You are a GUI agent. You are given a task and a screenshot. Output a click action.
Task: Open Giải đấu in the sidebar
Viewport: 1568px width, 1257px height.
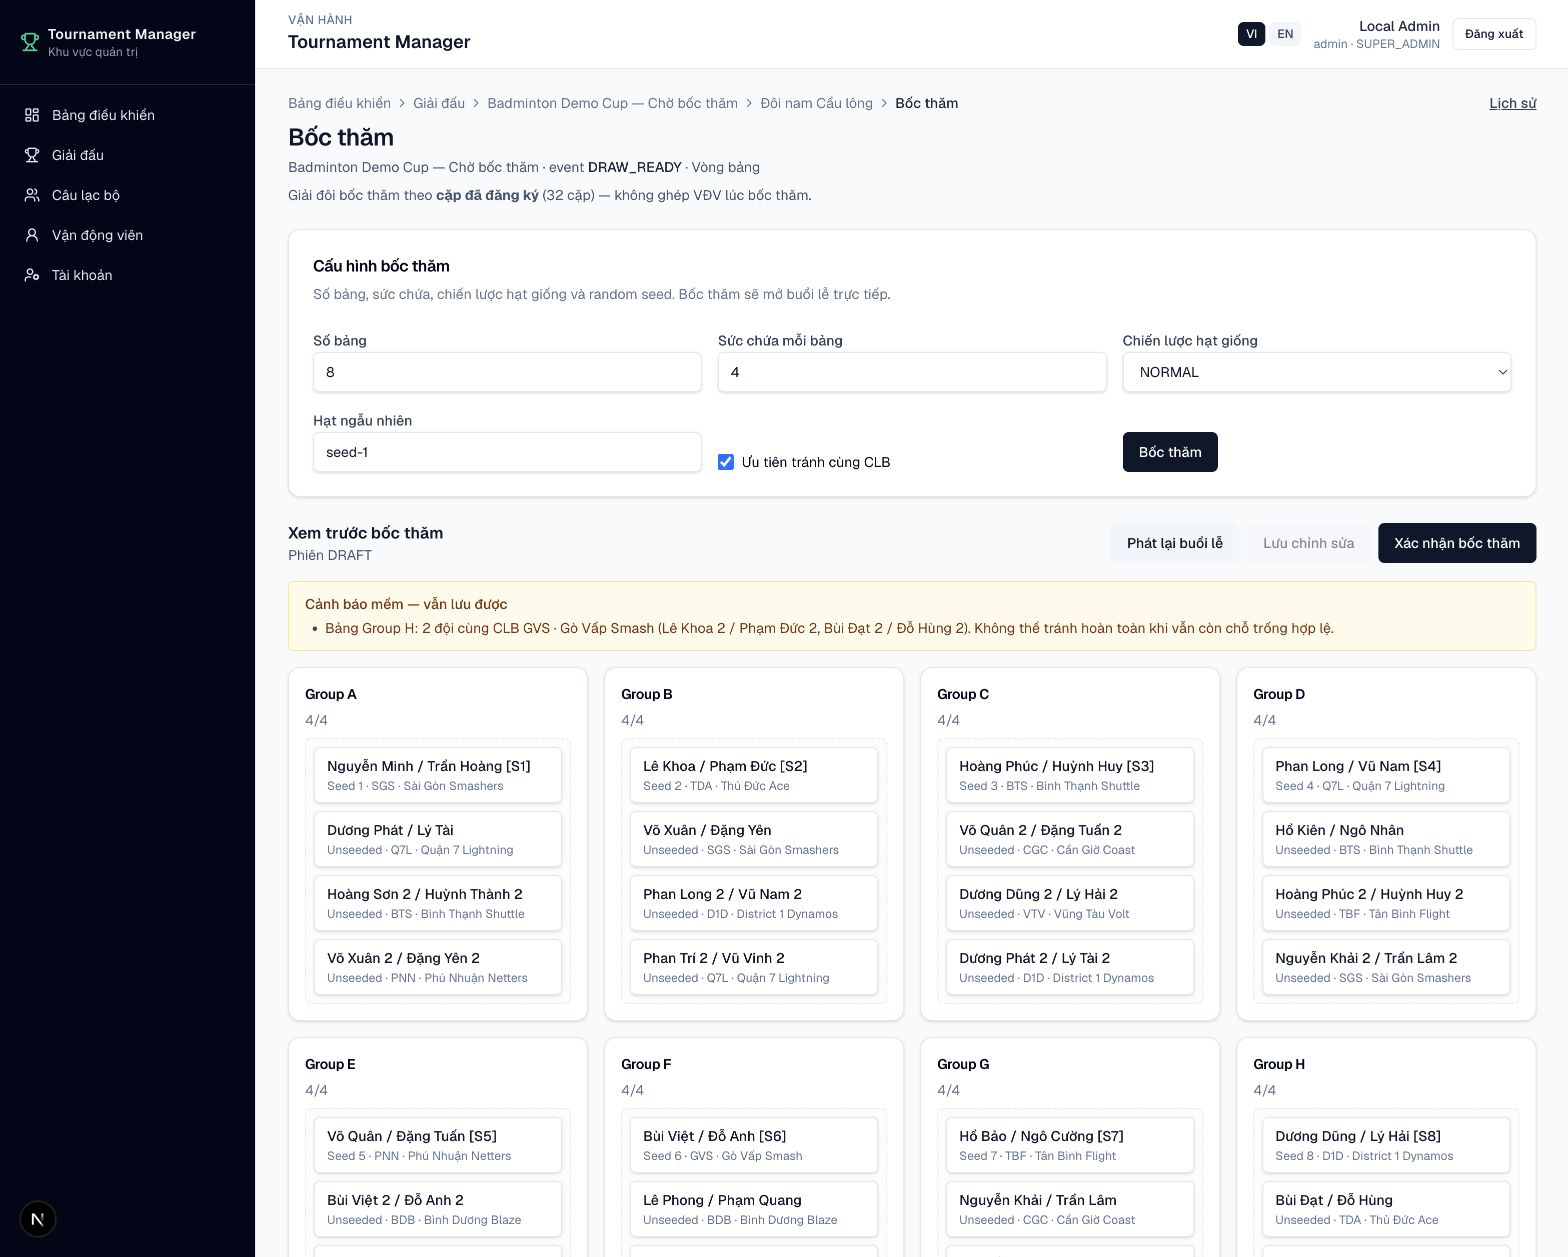coord(127,155)
